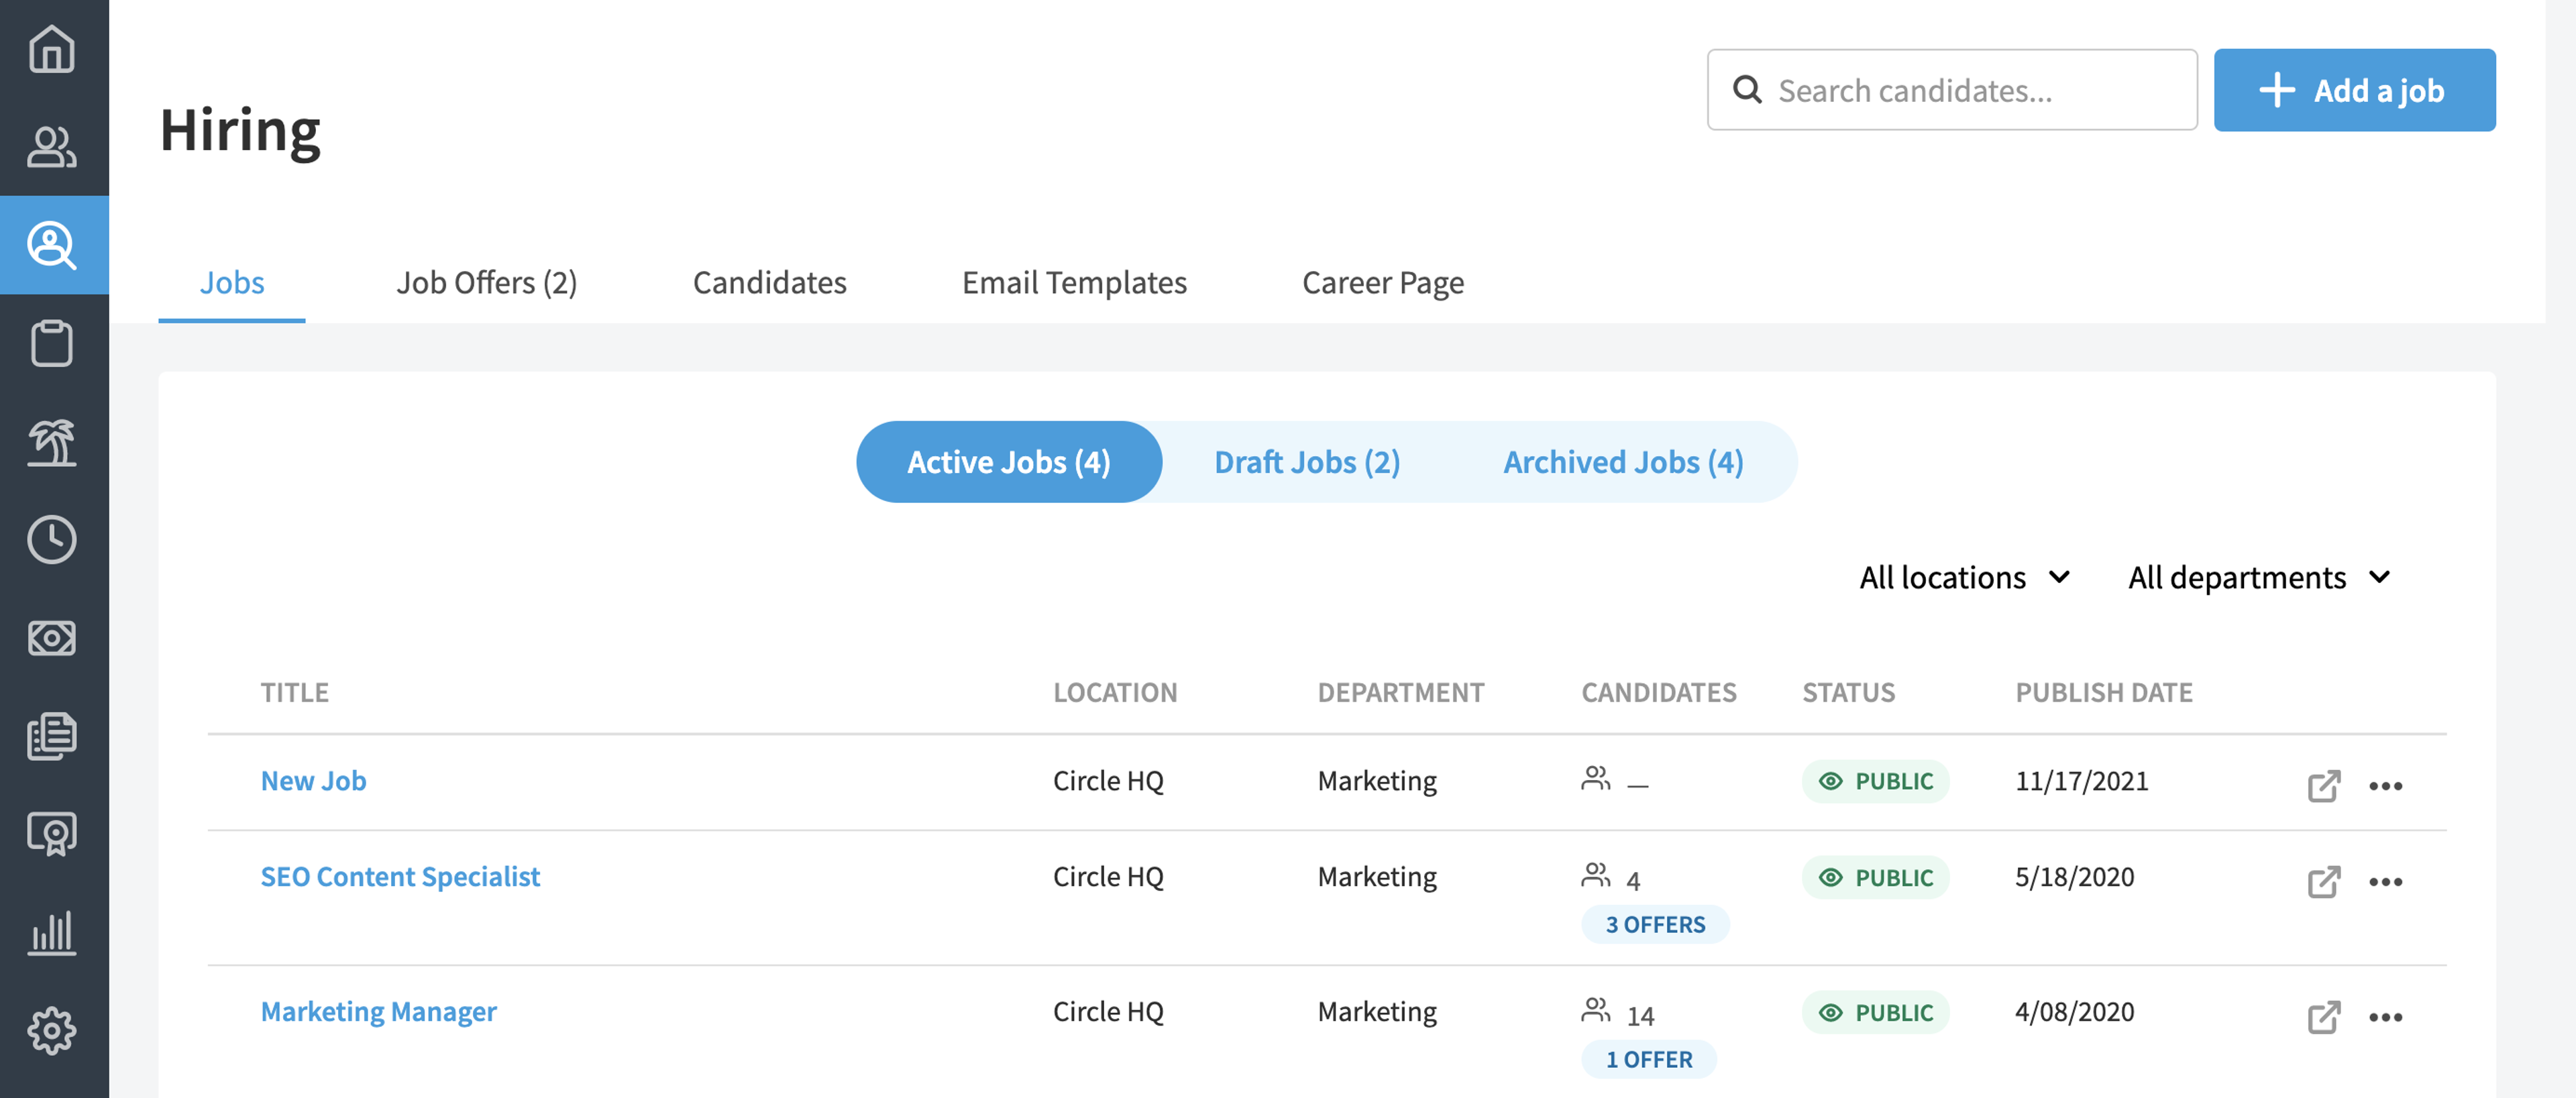This screenshot has height=1098, width=2576.
Task: Open more options for Marketing Manager row
Action: [2385, 1018]
